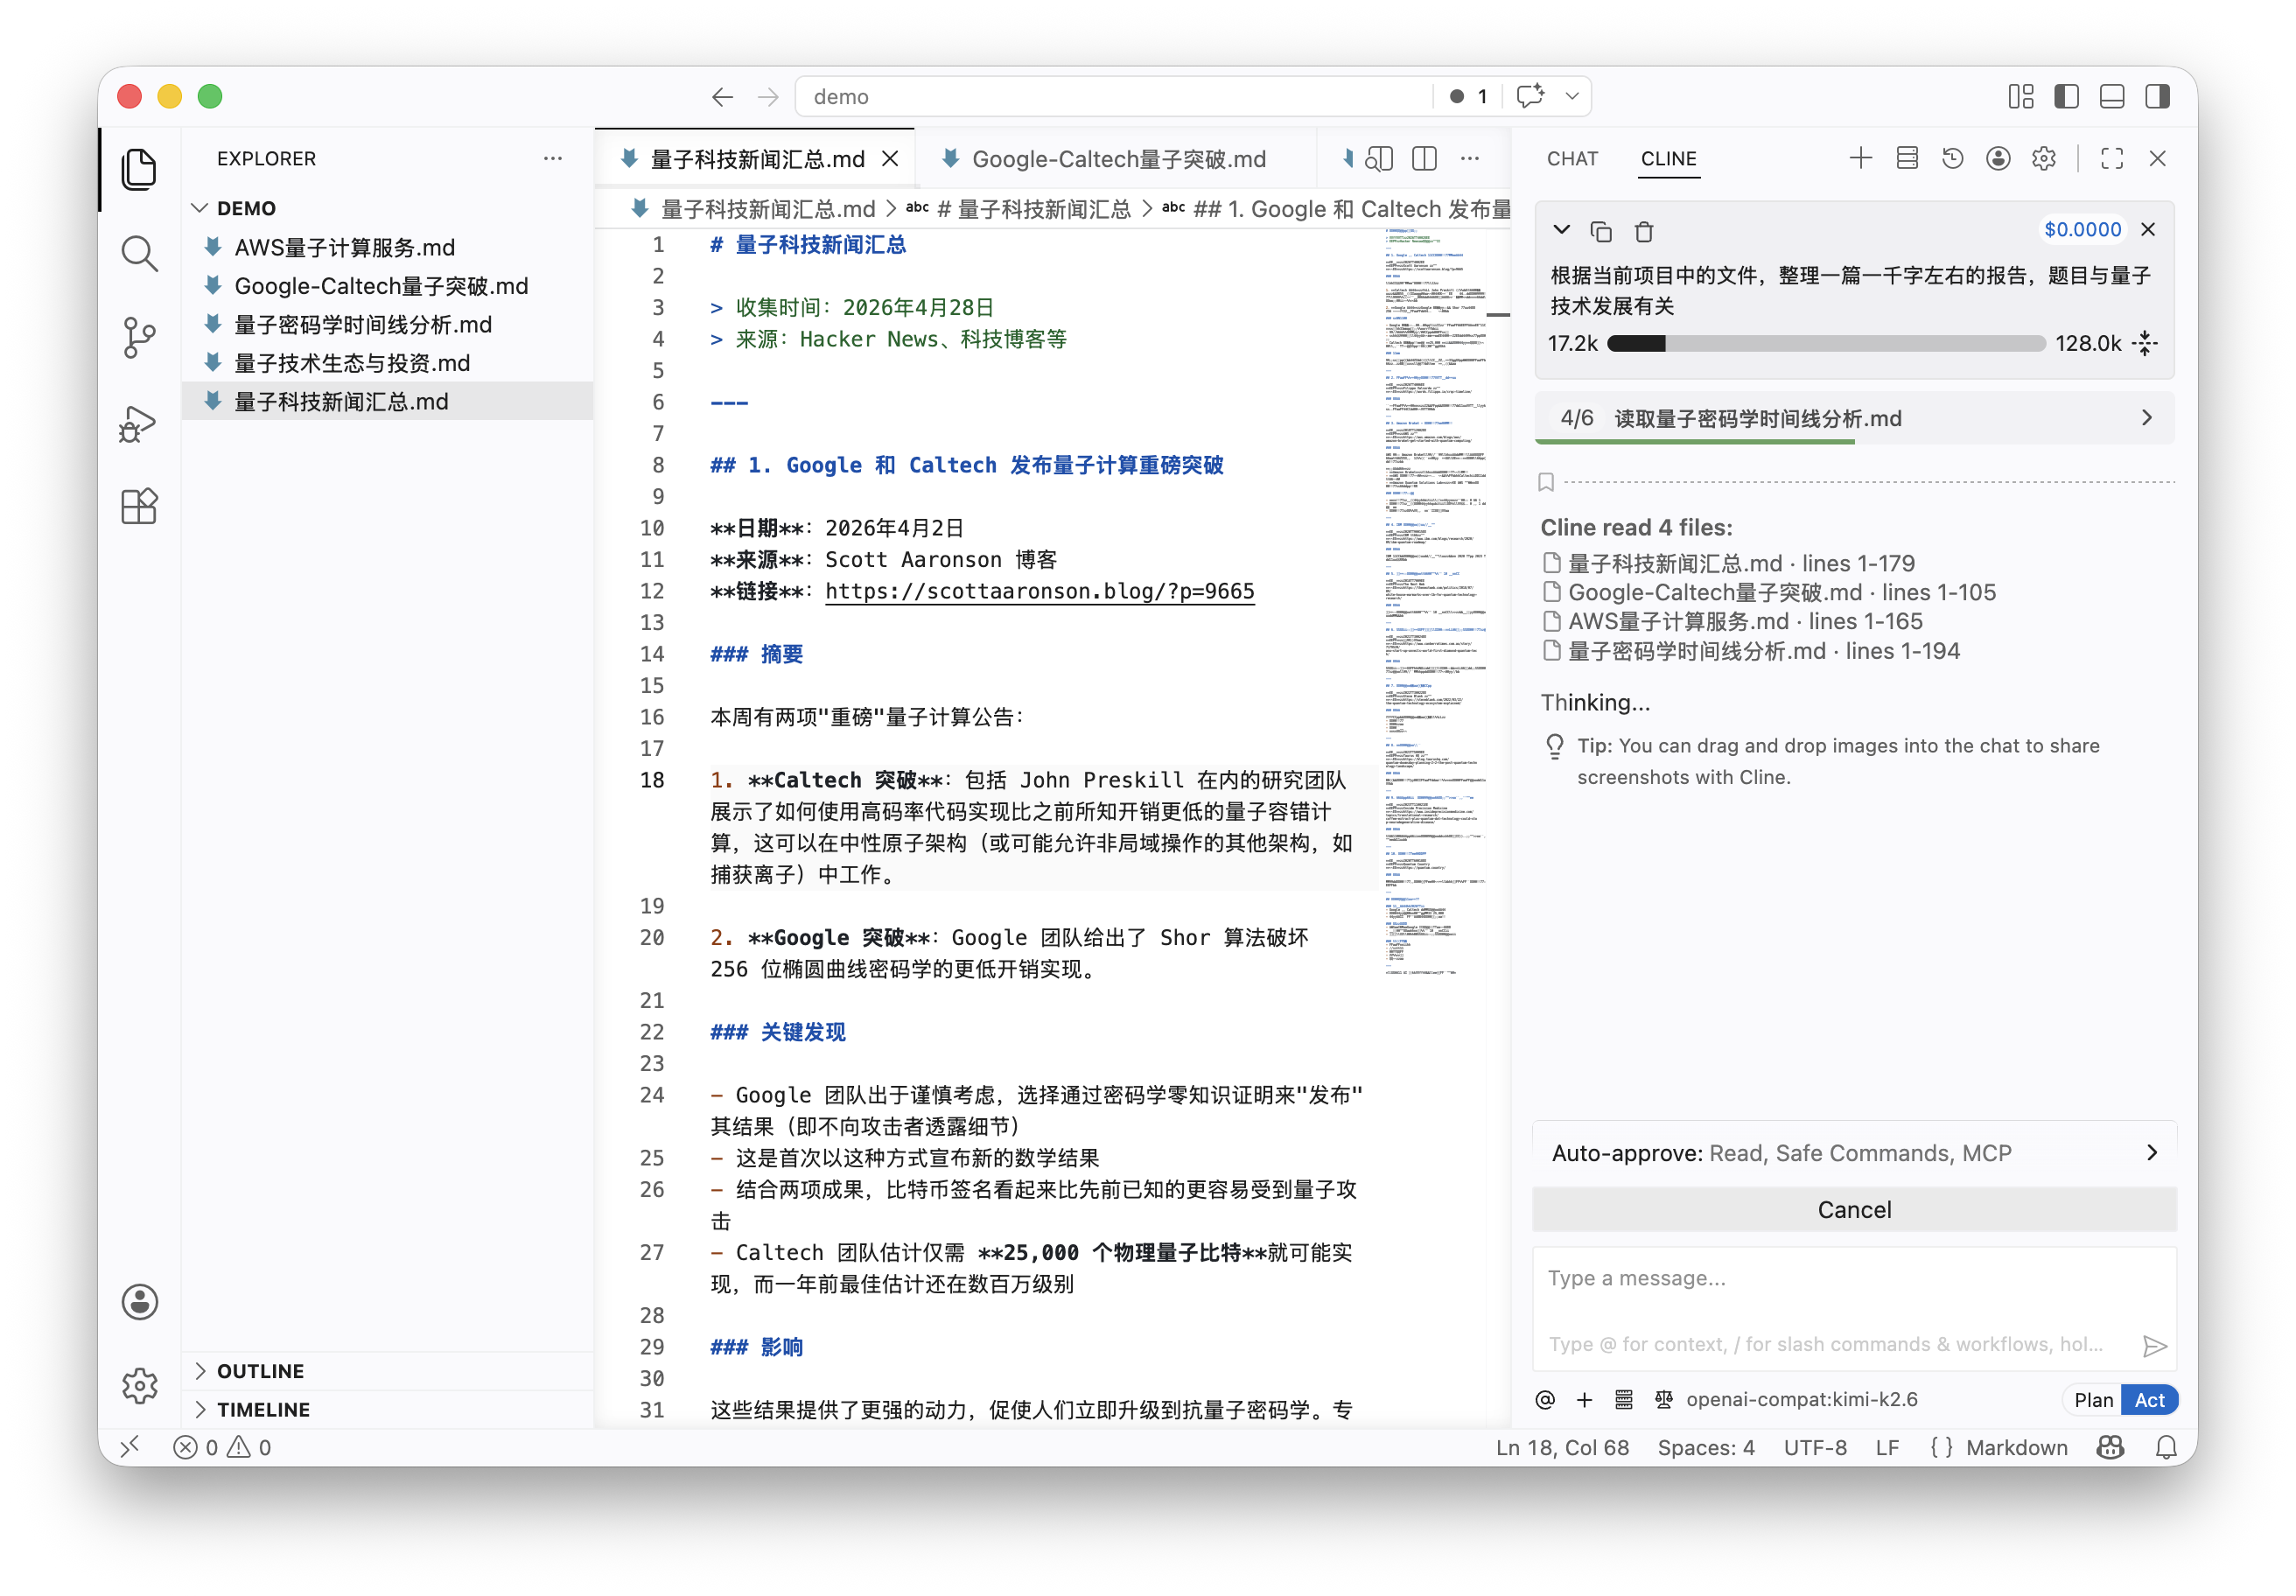The height and width of the screenshot is (1596, 2296).
Task: Switch to the CHAT tab
Action: [1572, 158]
